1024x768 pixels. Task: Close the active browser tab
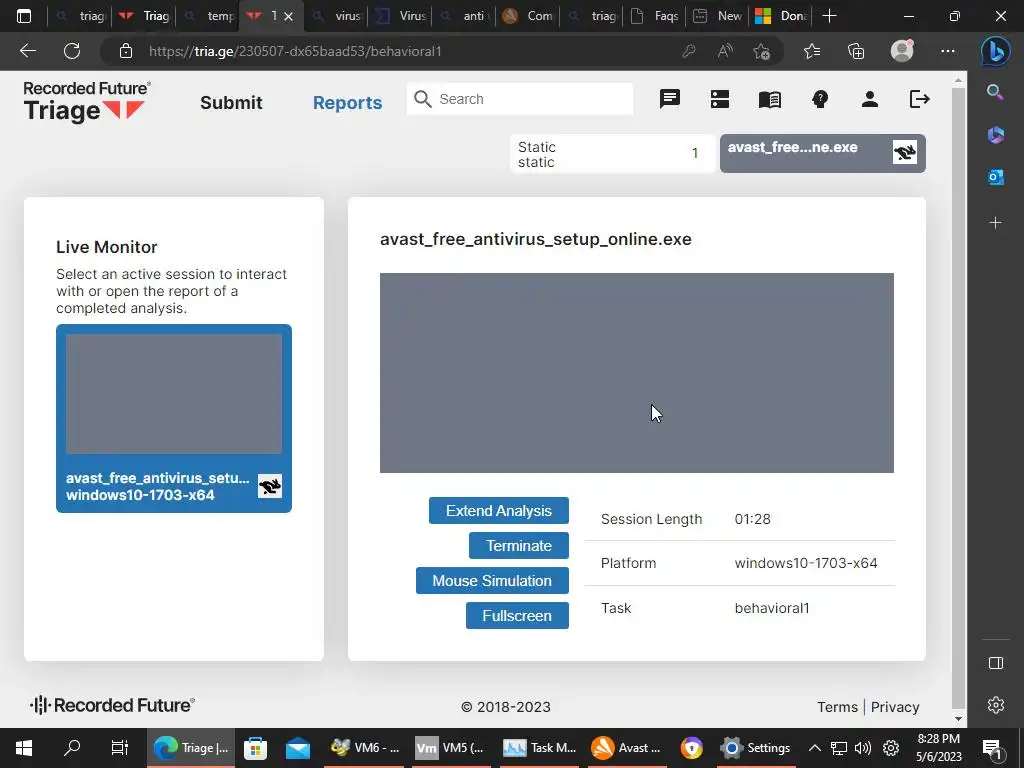click(288, 16)
